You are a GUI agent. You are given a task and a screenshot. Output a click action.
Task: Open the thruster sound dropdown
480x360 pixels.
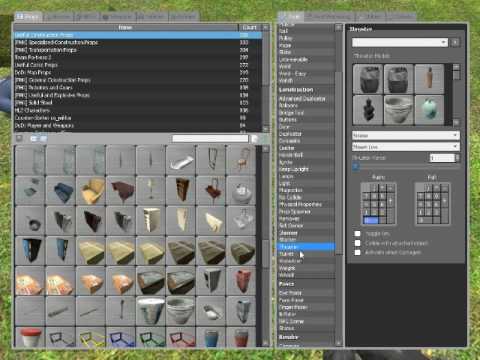pos(406,147)
